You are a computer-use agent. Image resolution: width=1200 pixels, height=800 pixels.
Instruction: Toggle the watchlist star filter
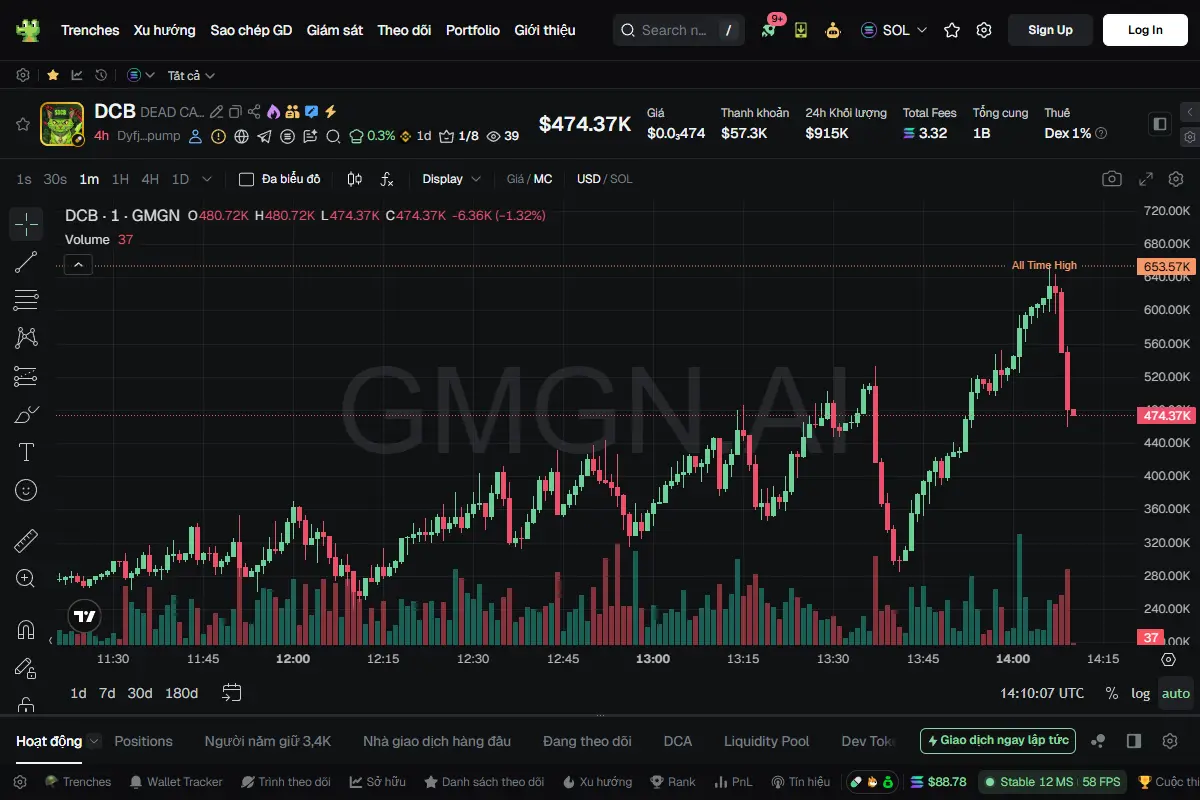pyautogui.click(x=53, y=75)
